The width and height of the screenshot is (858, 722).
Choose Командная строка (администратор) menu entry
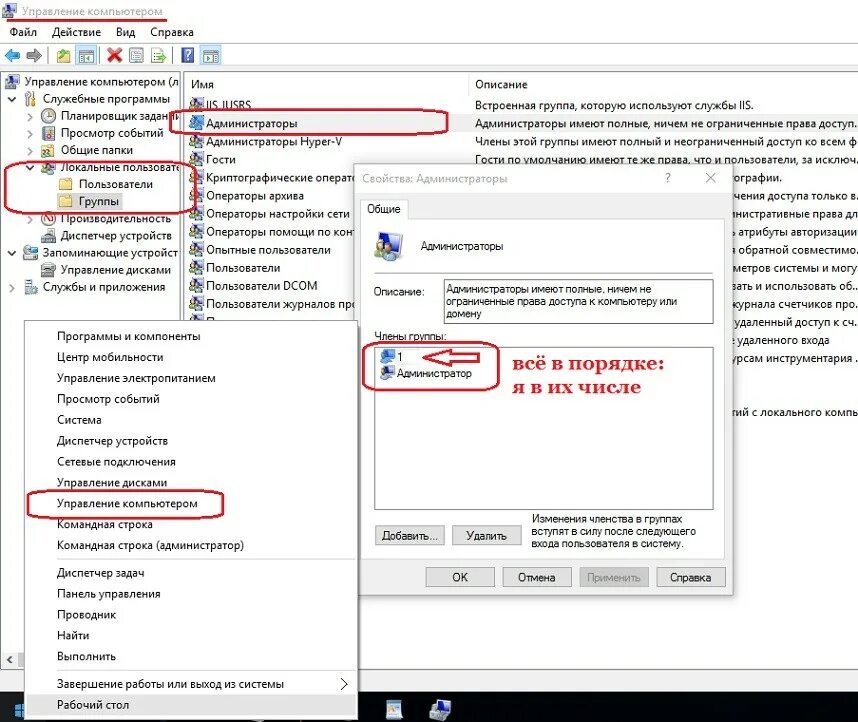[150, 545]
